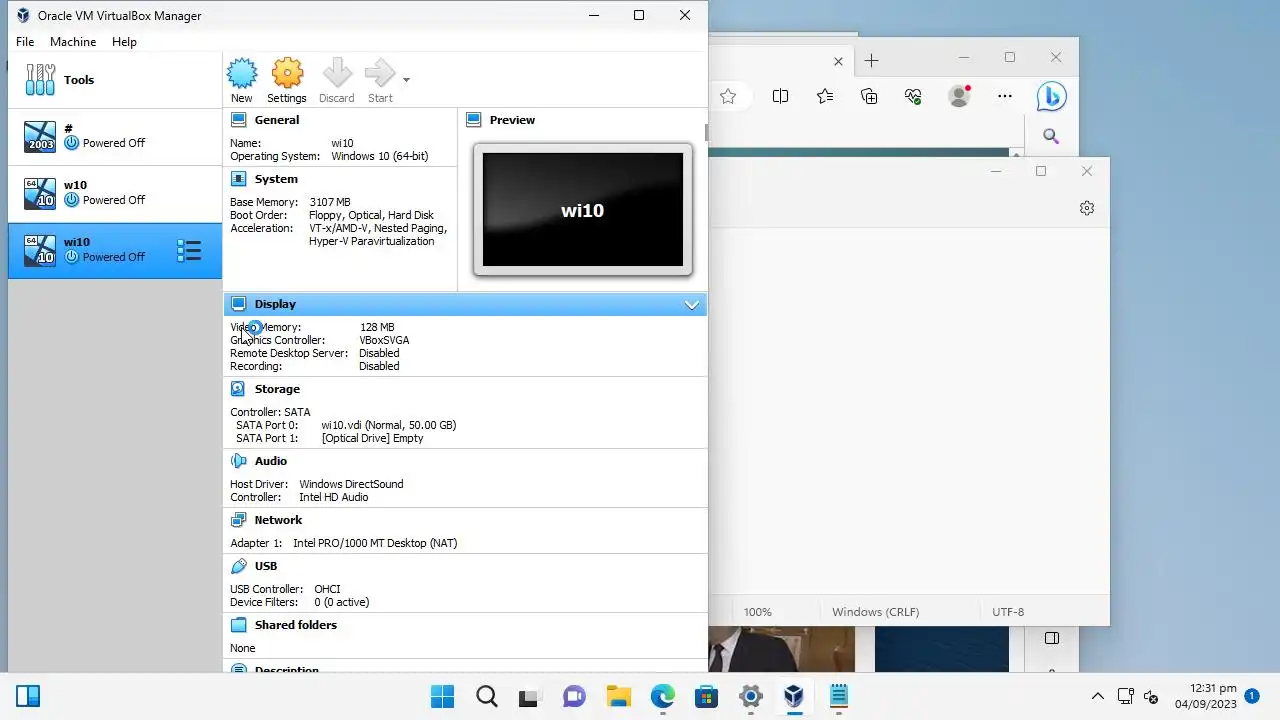Click the USB section icon
1280x720 pixels.
point(238,566)
